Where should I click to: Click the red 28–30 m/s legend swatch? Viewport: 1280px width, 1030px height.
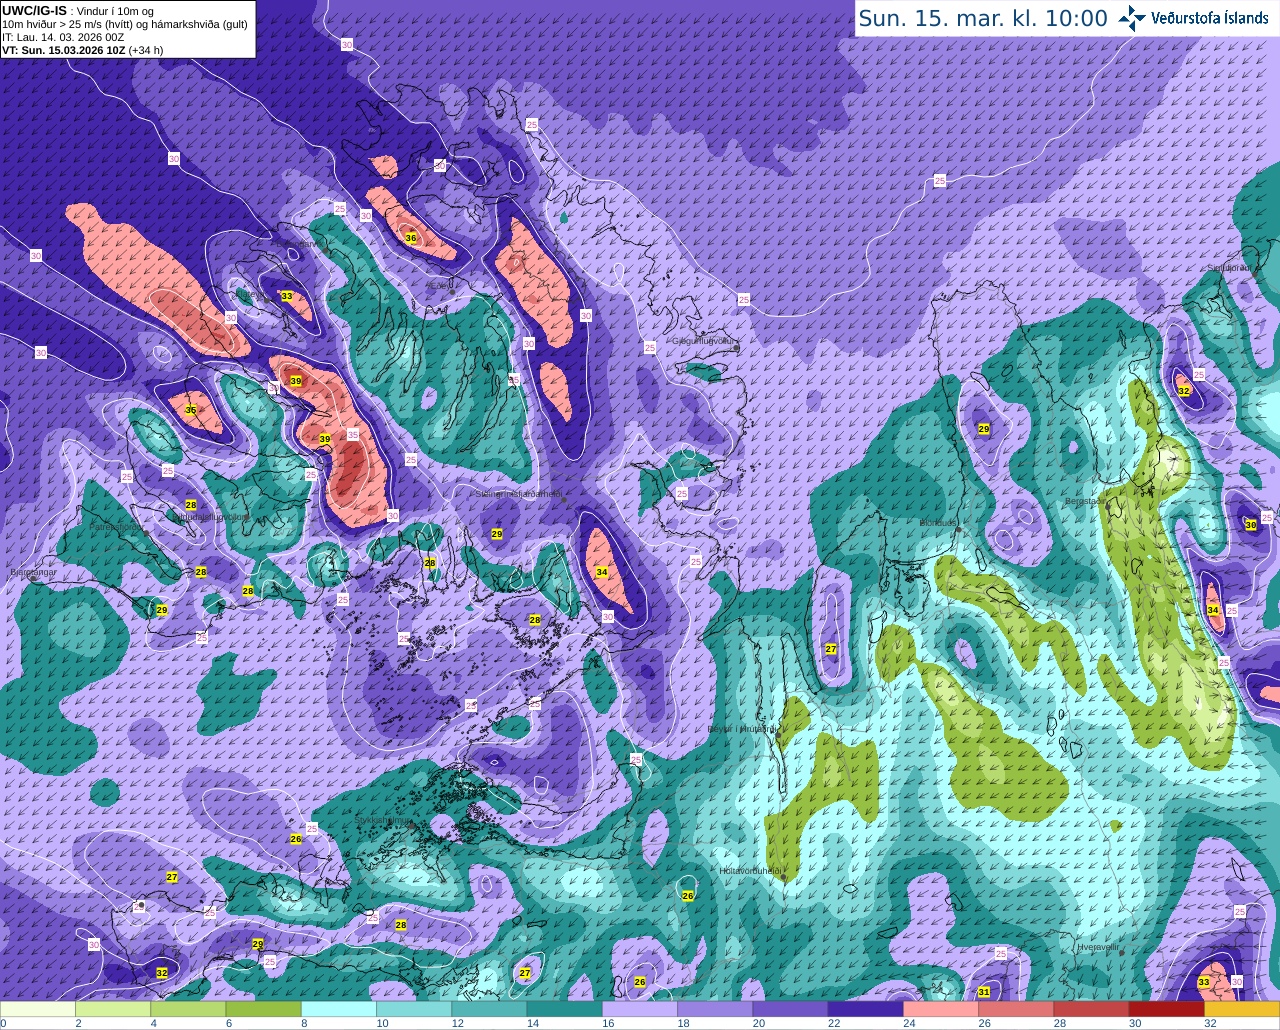point(1091,1009)
